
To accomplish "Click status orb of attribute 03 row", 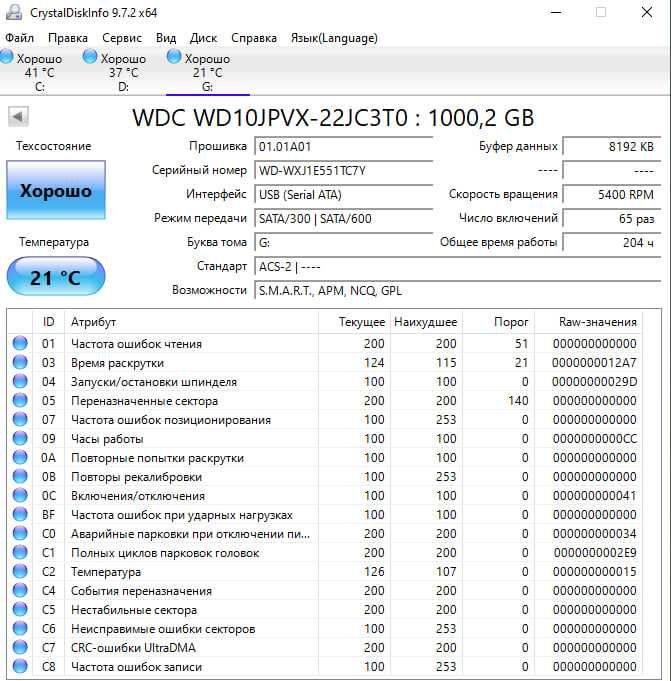I will coord(20,362).
